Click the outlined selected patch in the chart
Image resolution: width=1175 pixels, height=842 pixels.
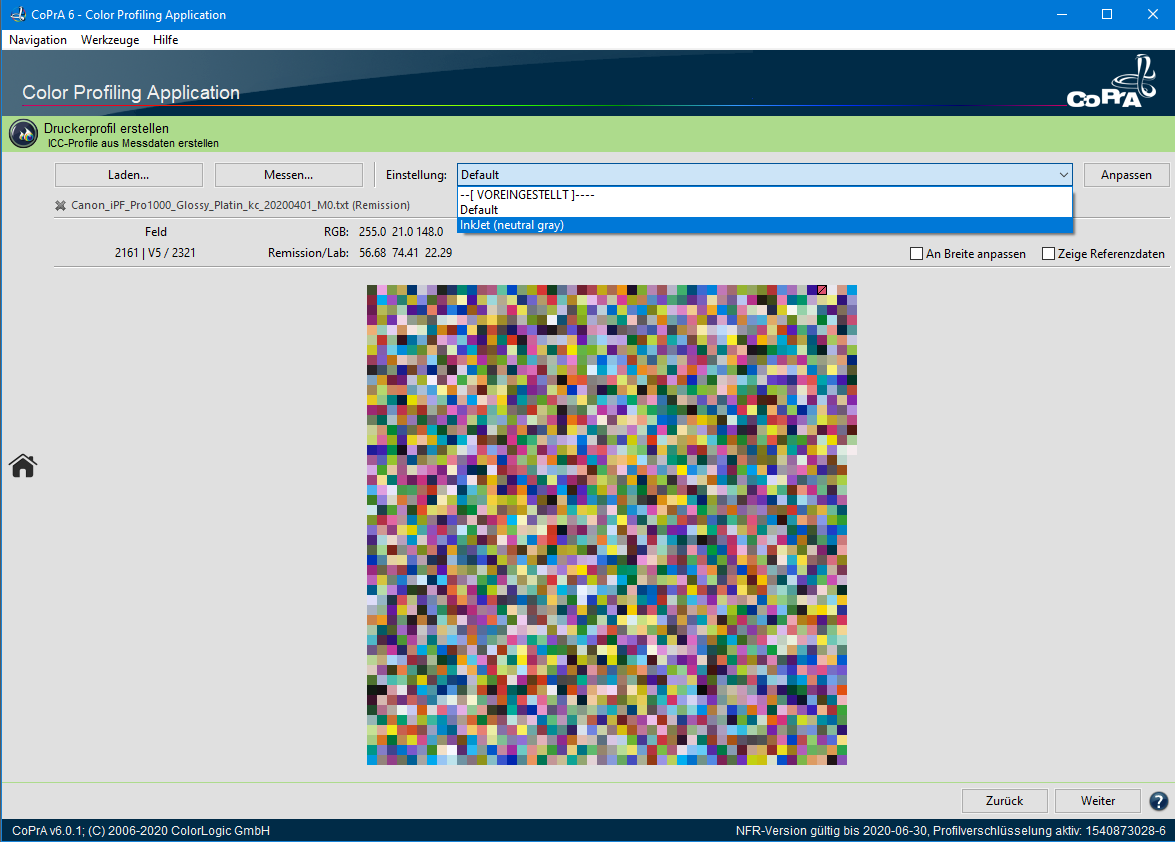click(822, 290)
